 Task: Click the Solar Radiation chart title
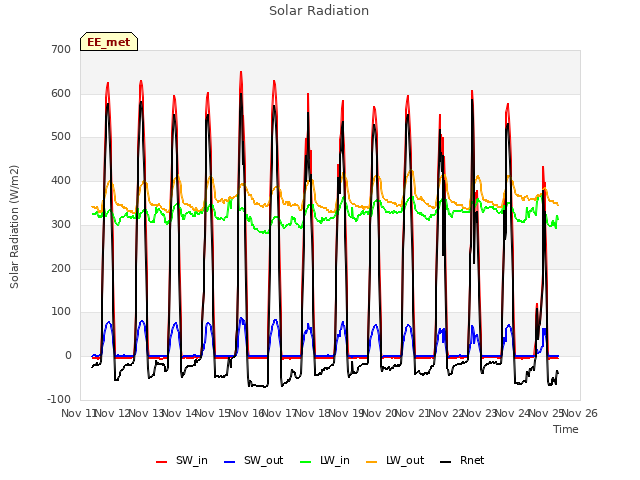[x=319, y=11]
